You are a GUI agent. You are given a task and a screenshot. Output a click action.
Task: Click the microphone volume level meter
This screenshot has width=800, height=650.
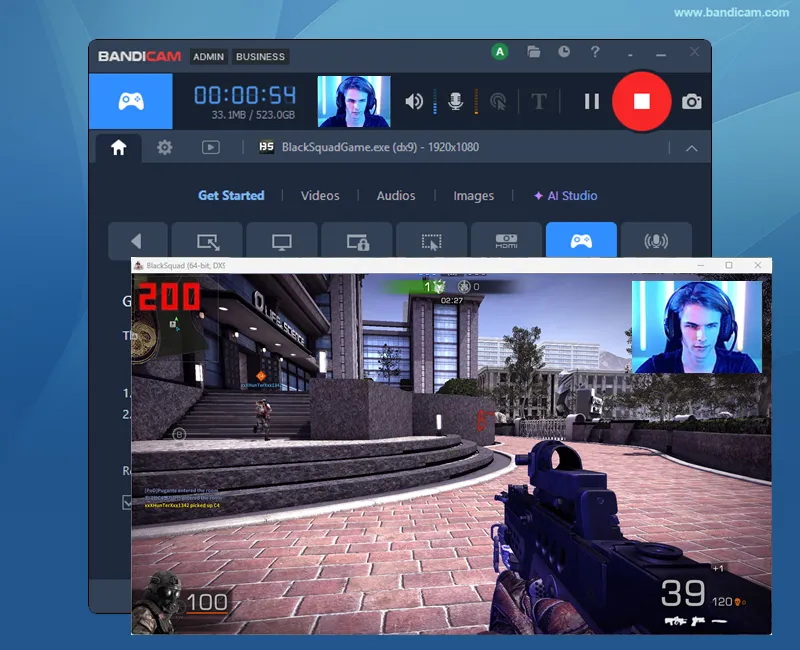pyautogui.click(x=476, y=102)
